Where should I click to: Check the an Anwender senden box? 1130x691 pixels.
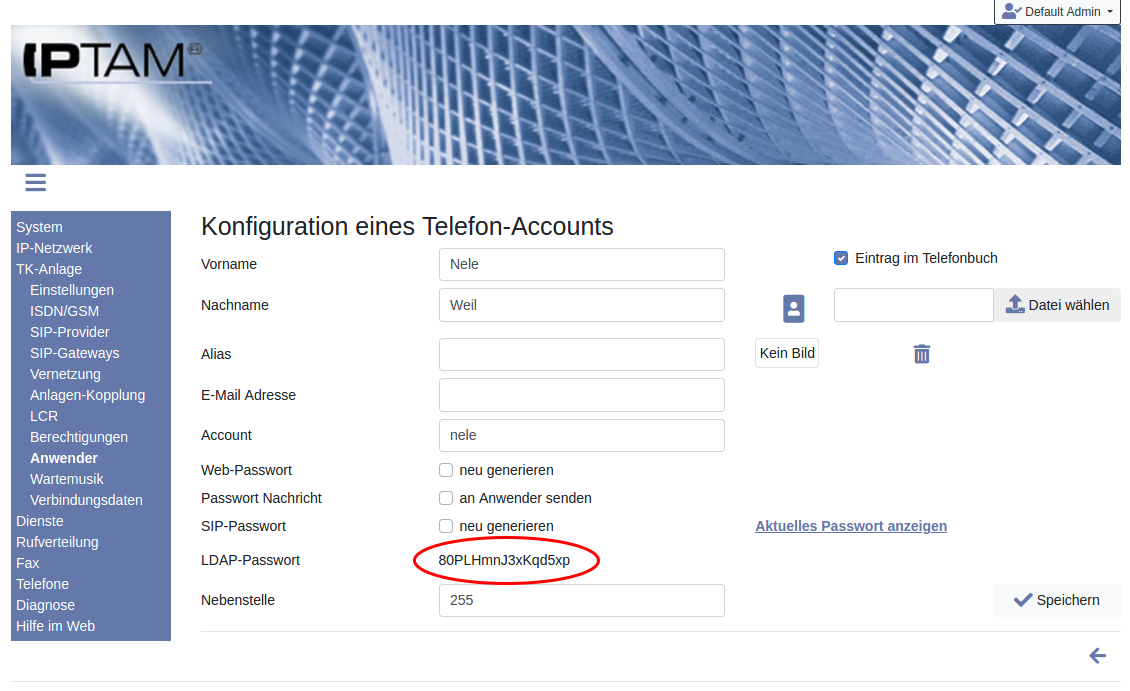pos(446,498)
